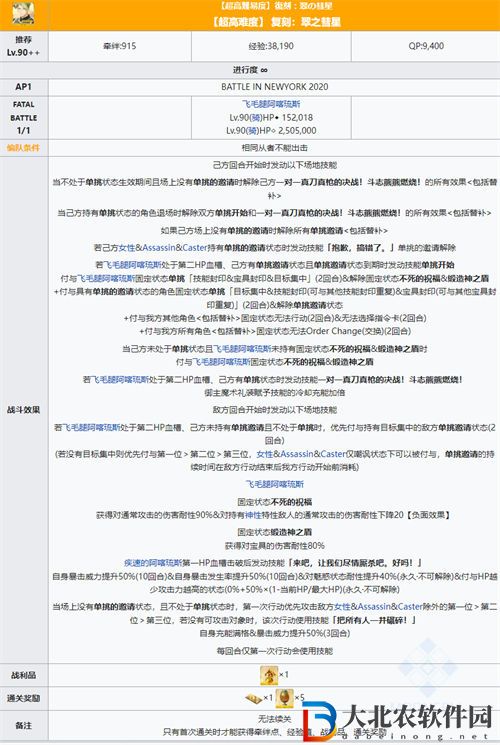
Task: Open 飞毛腿阿喀琉斯 centered heading link above 固定状态不死的祝福
Action: [274, 484]
